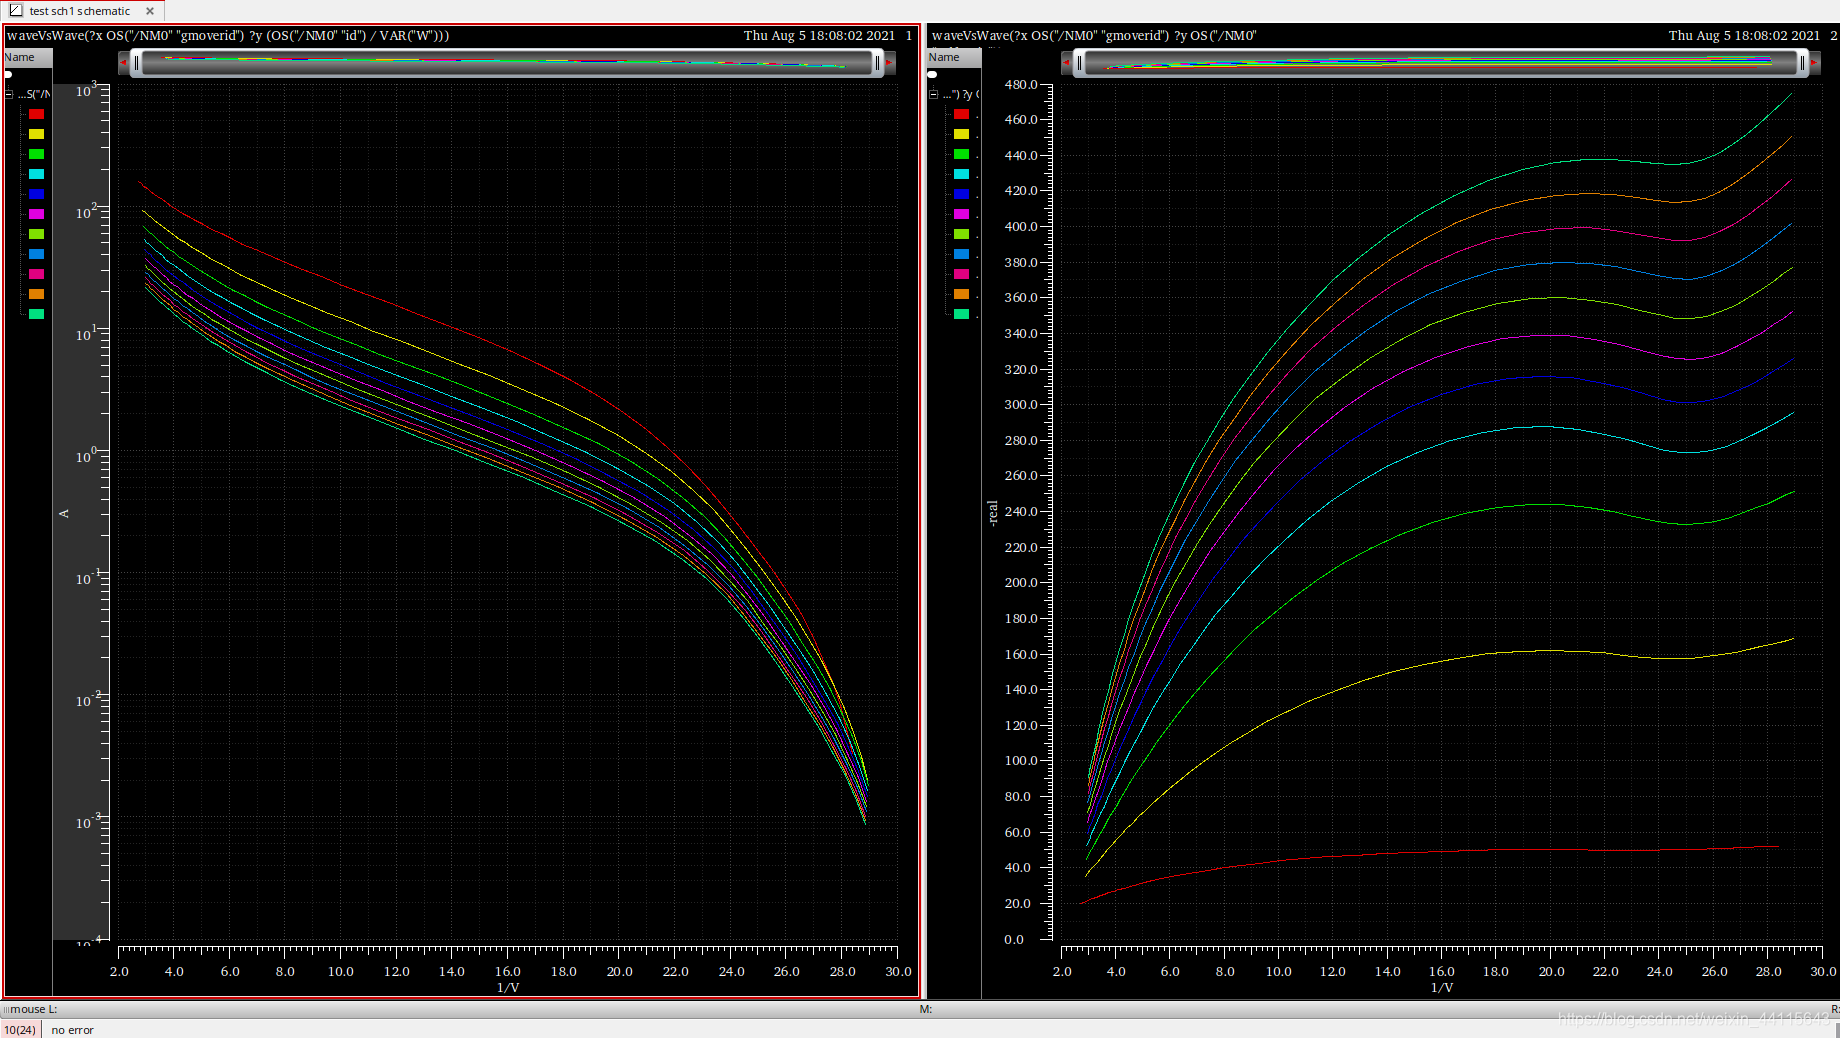Click the 480.0 Y-axis tick on right plot
This screenshot has height=1038, width=1840.
click(x=1021, y=84)
